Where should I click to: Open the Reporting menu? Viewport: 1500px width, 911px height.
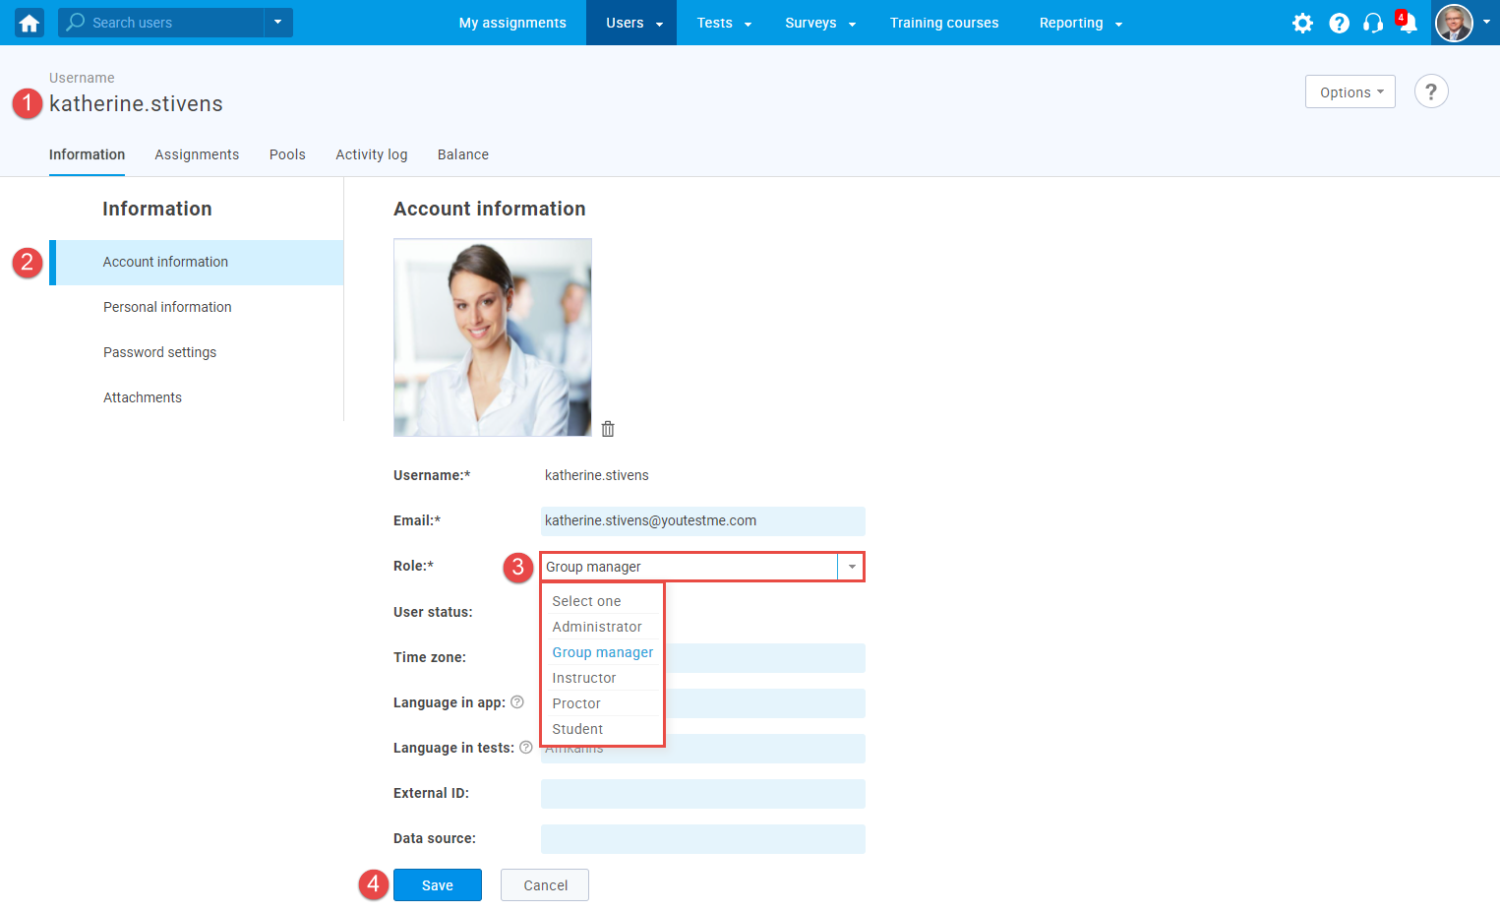click(1080, 23)
